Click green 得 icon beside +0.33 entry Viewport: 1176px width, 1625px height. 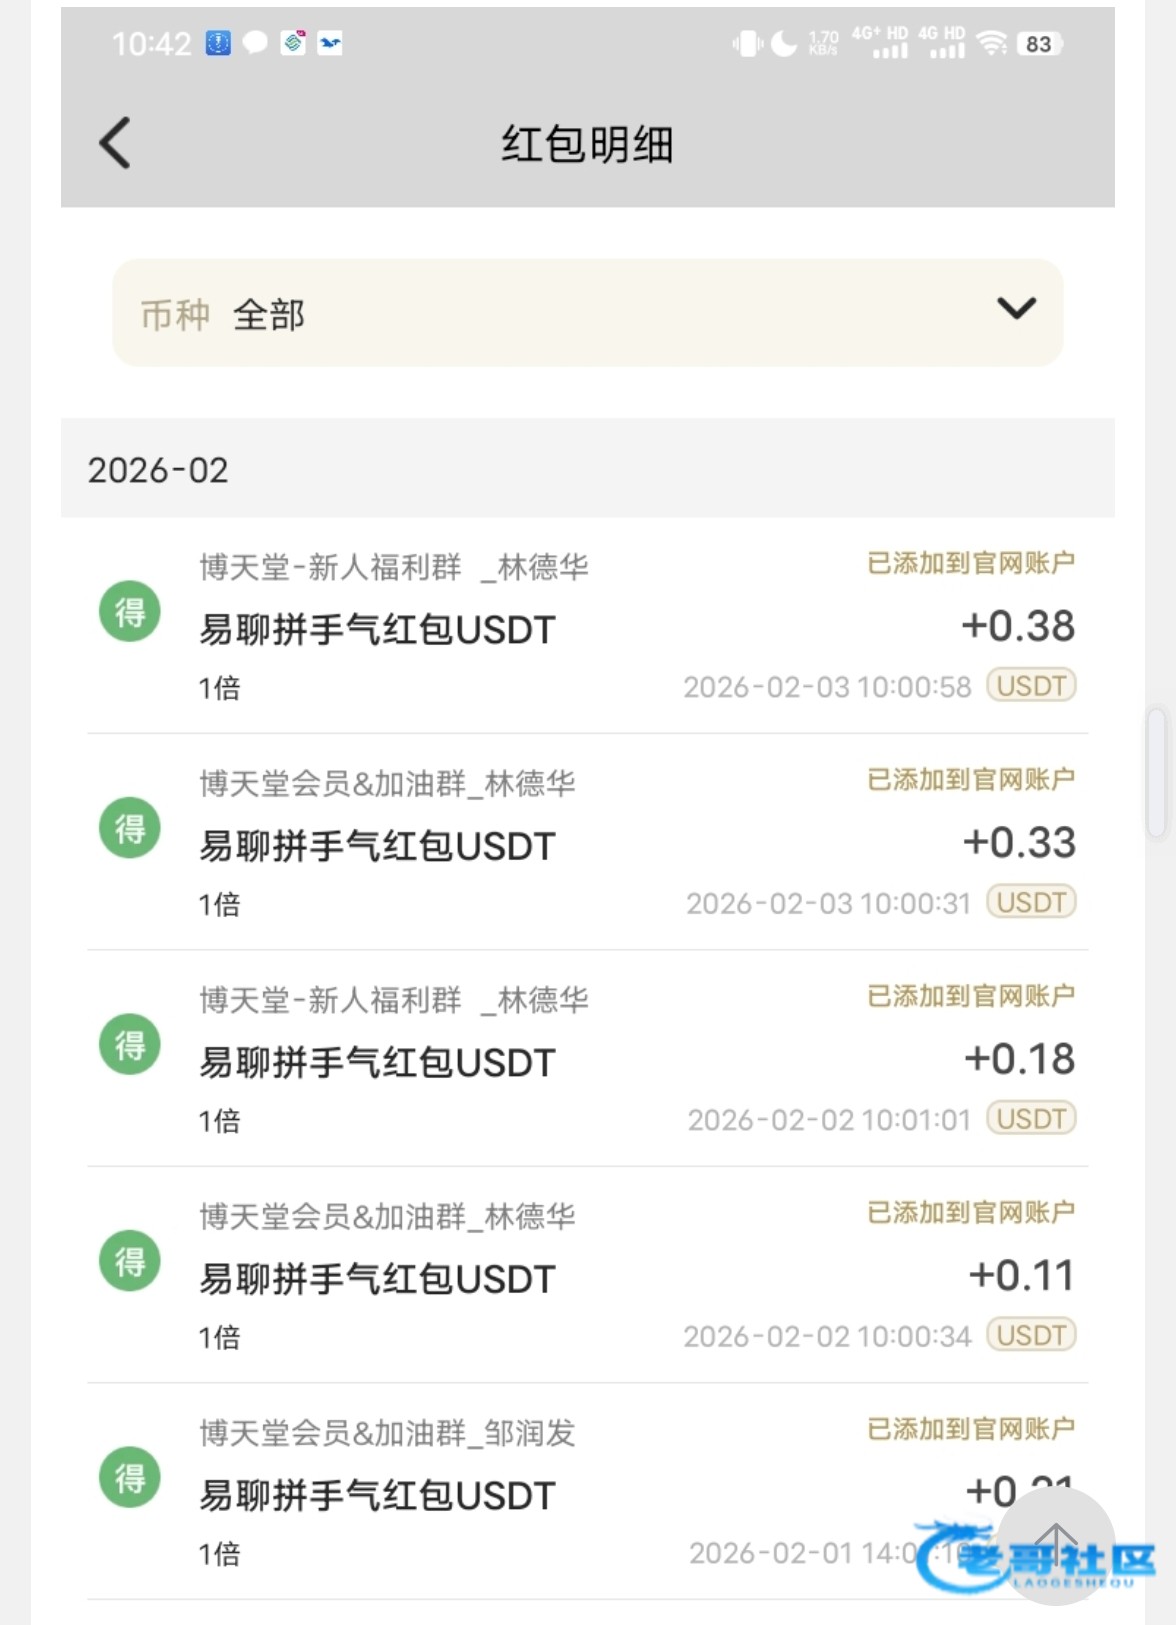[x=130, y=828]
